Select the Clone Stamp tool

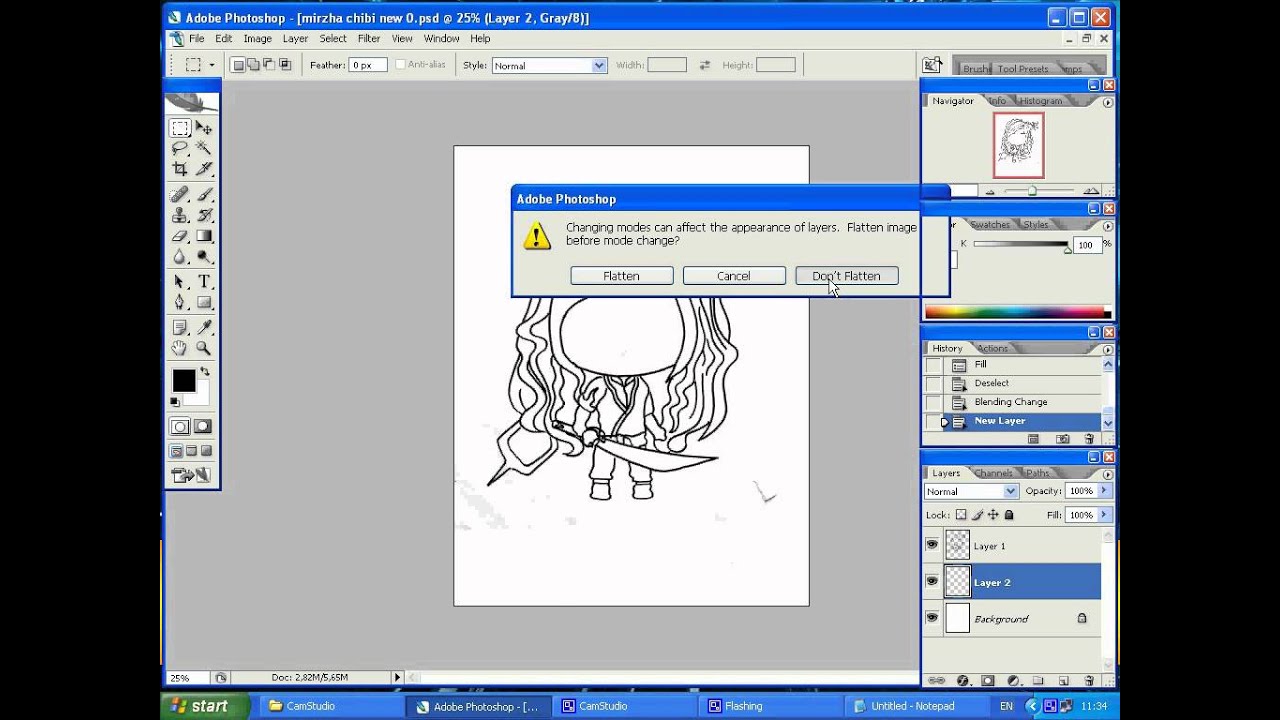pos(180,215)
